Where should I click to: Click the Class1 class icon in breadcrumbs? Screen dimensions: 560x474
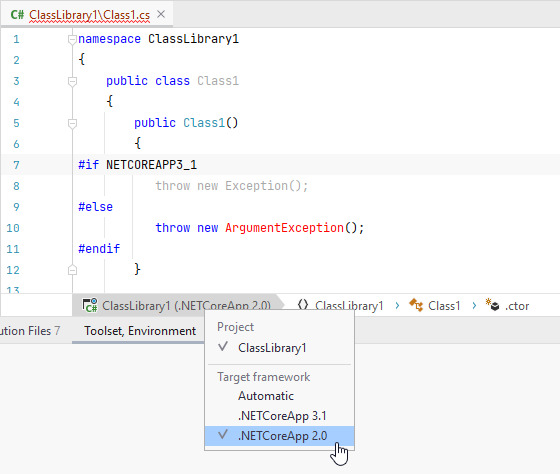click(x=416, y=305)
